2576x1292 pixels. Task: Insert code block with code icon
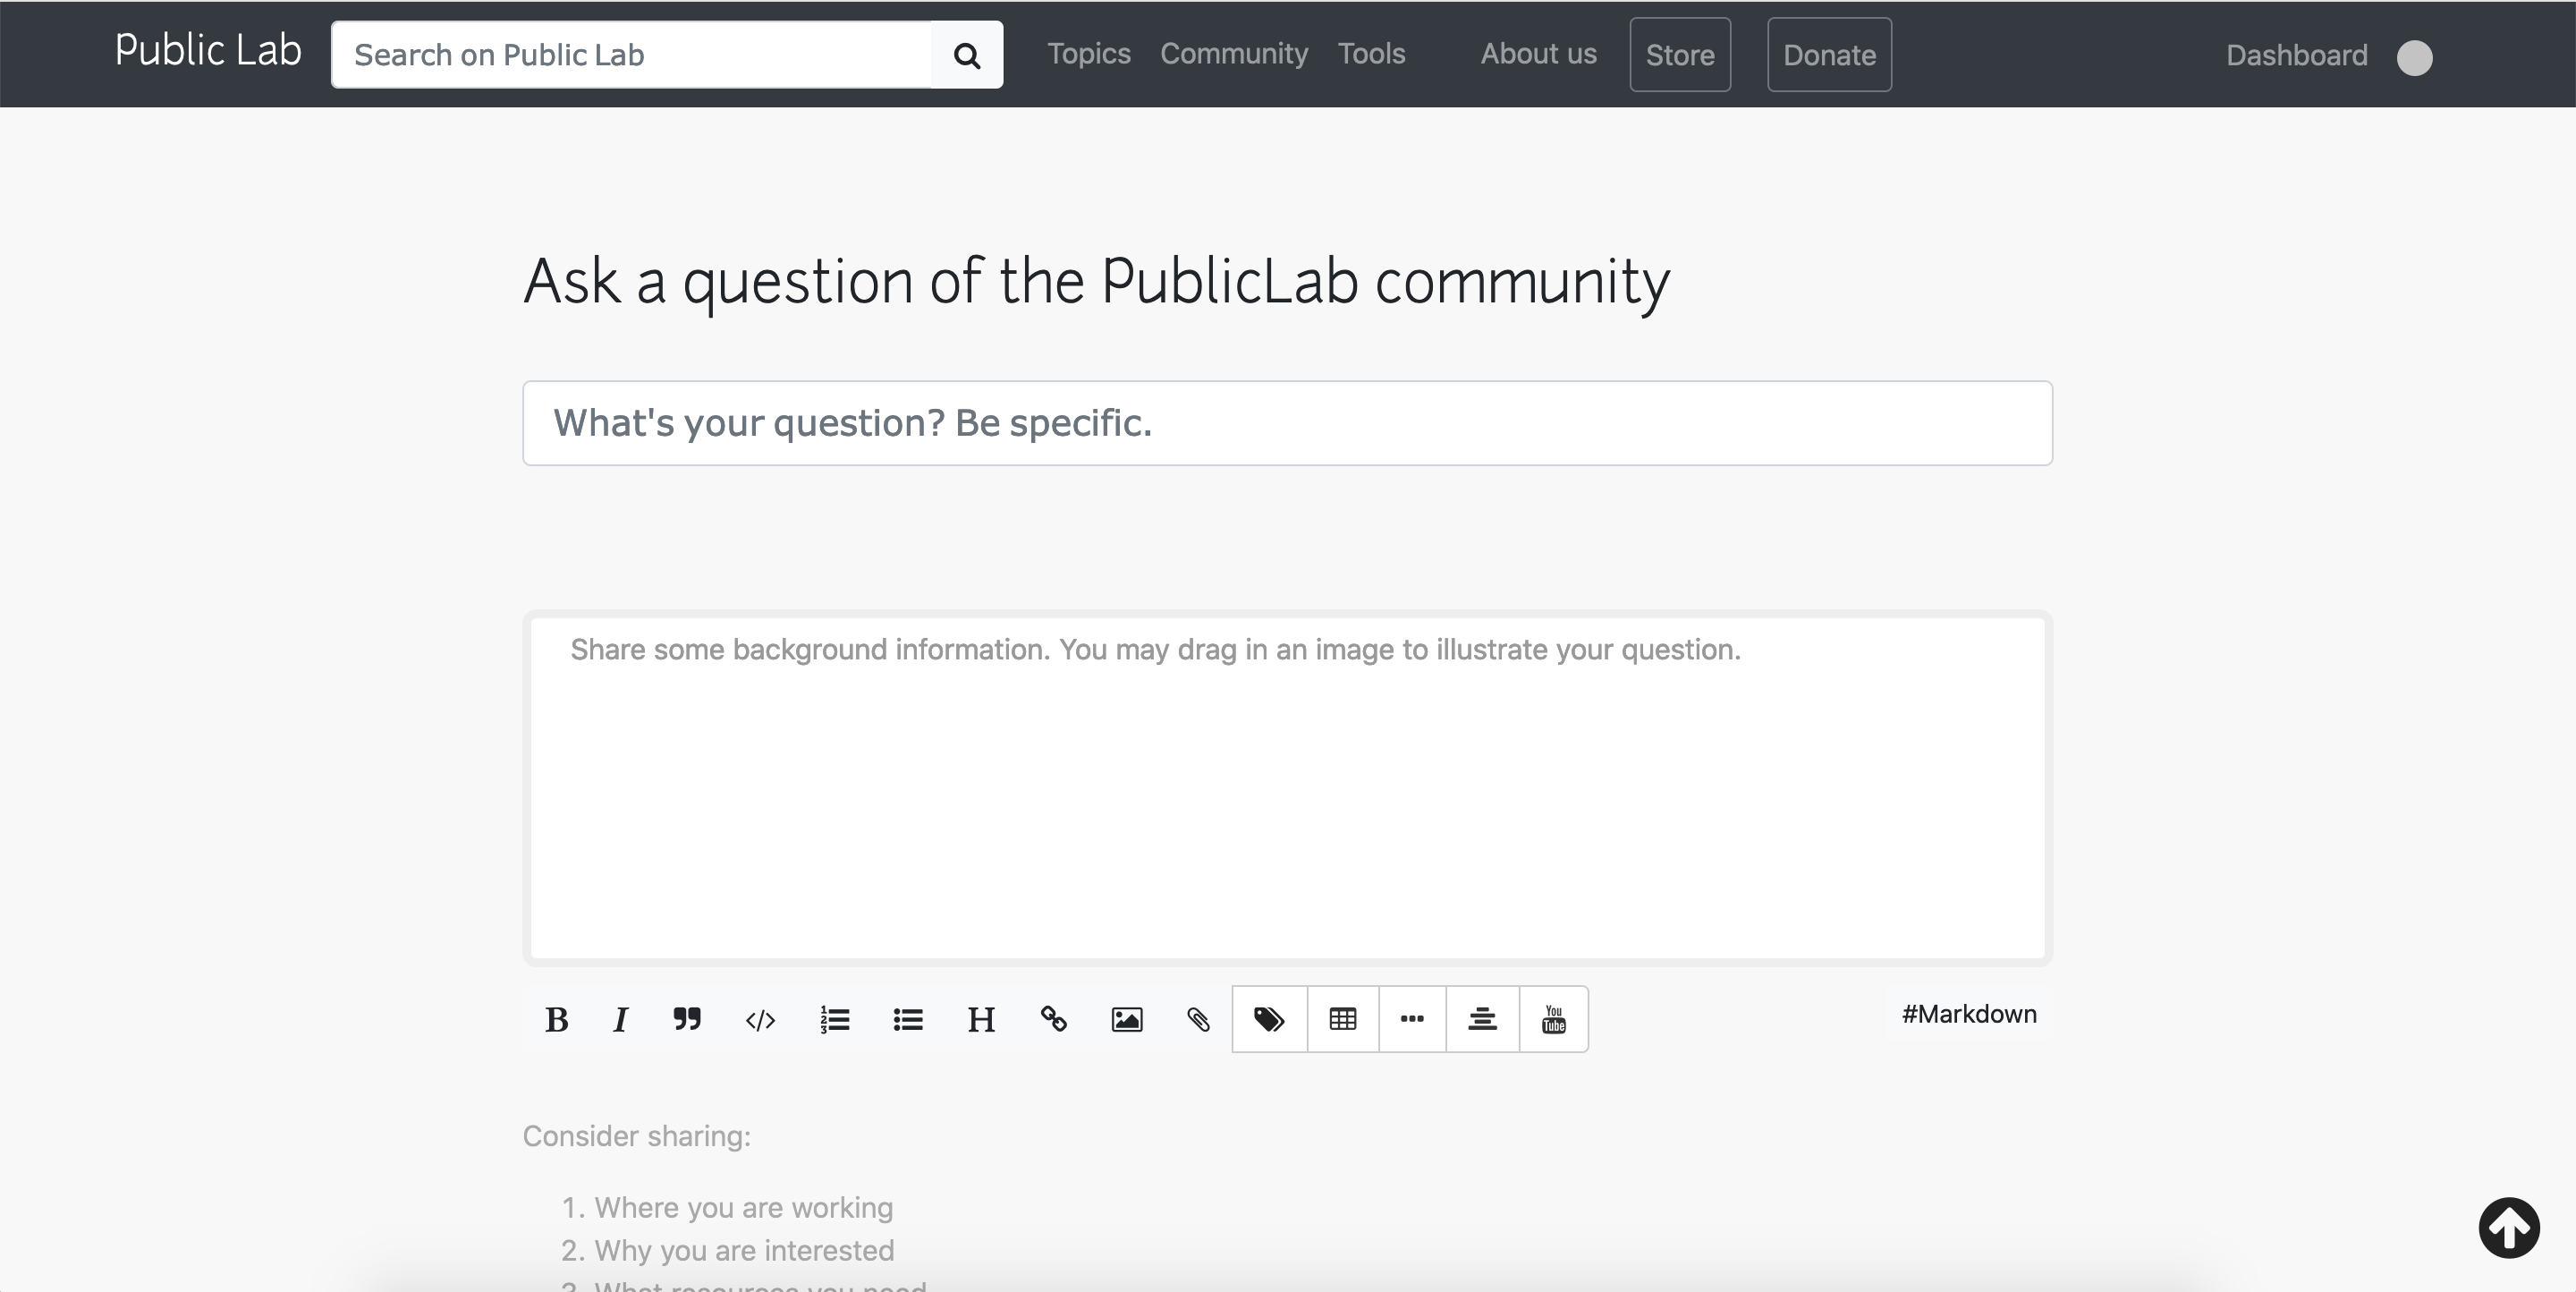click(760, 1019)
